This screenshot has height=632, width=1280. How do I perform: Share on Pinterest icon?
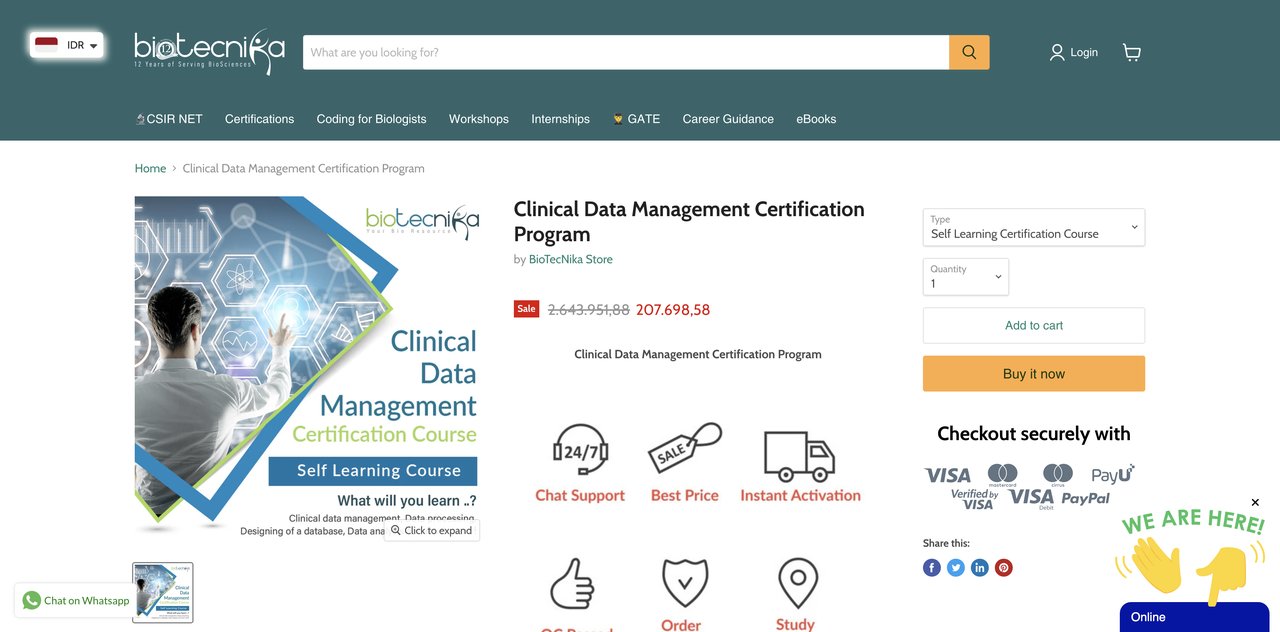pyautogui.click(x=1004, y=568)
